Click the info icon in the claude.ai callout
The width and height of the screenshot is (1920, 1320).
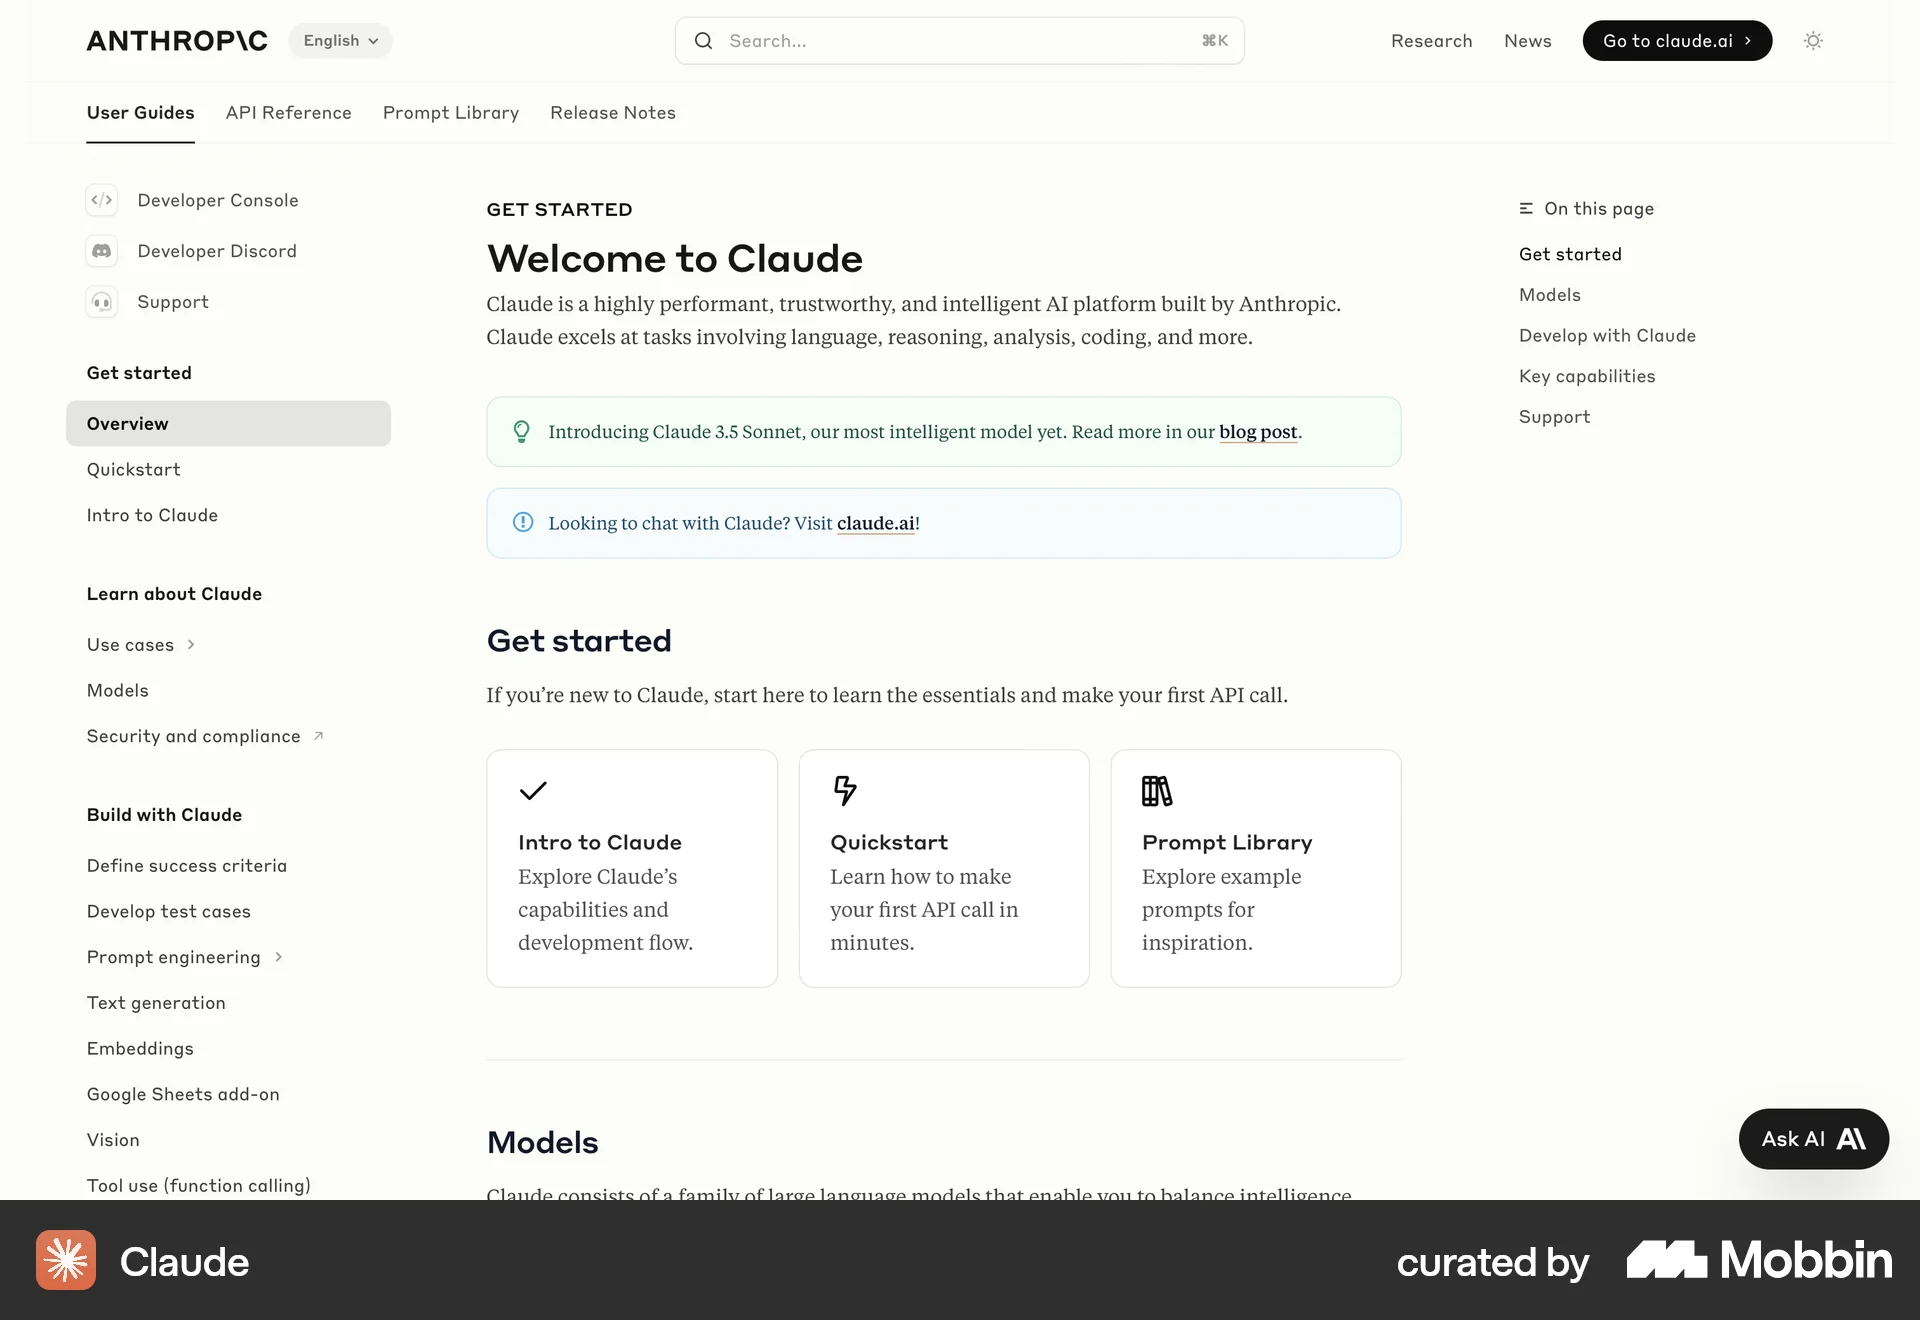tap(521, 522)
